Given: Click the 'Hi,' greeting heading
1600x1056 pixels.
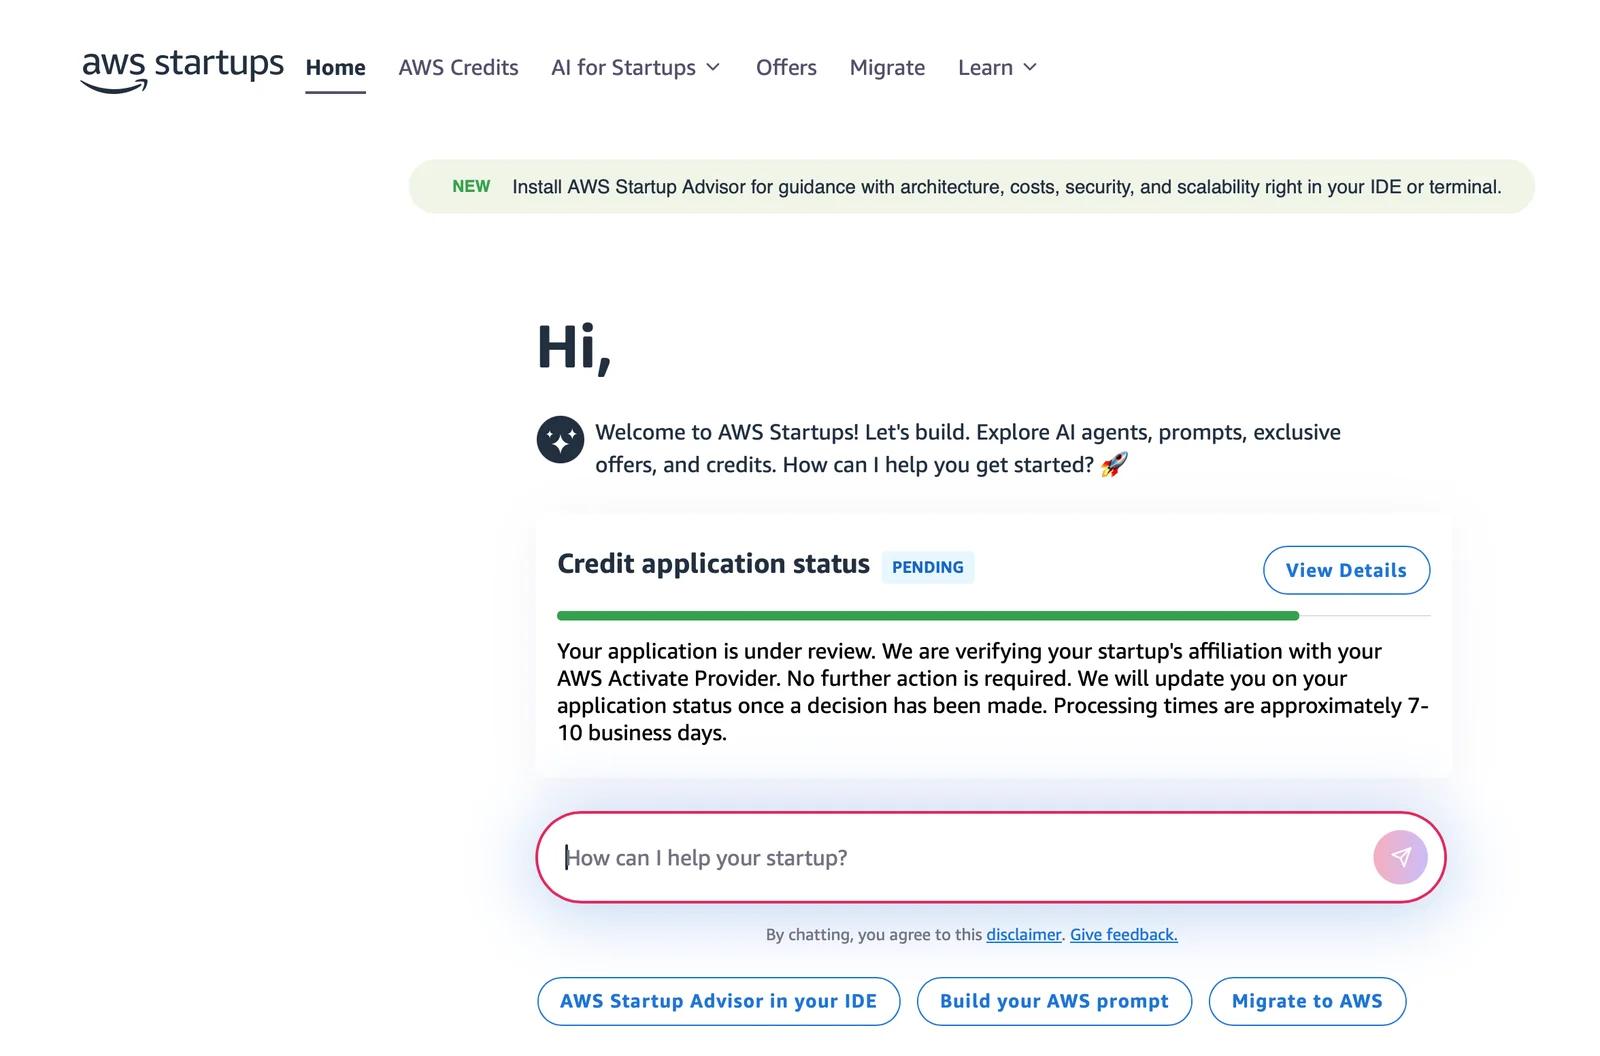Looking at the screenshot, I should coord(574,348).
